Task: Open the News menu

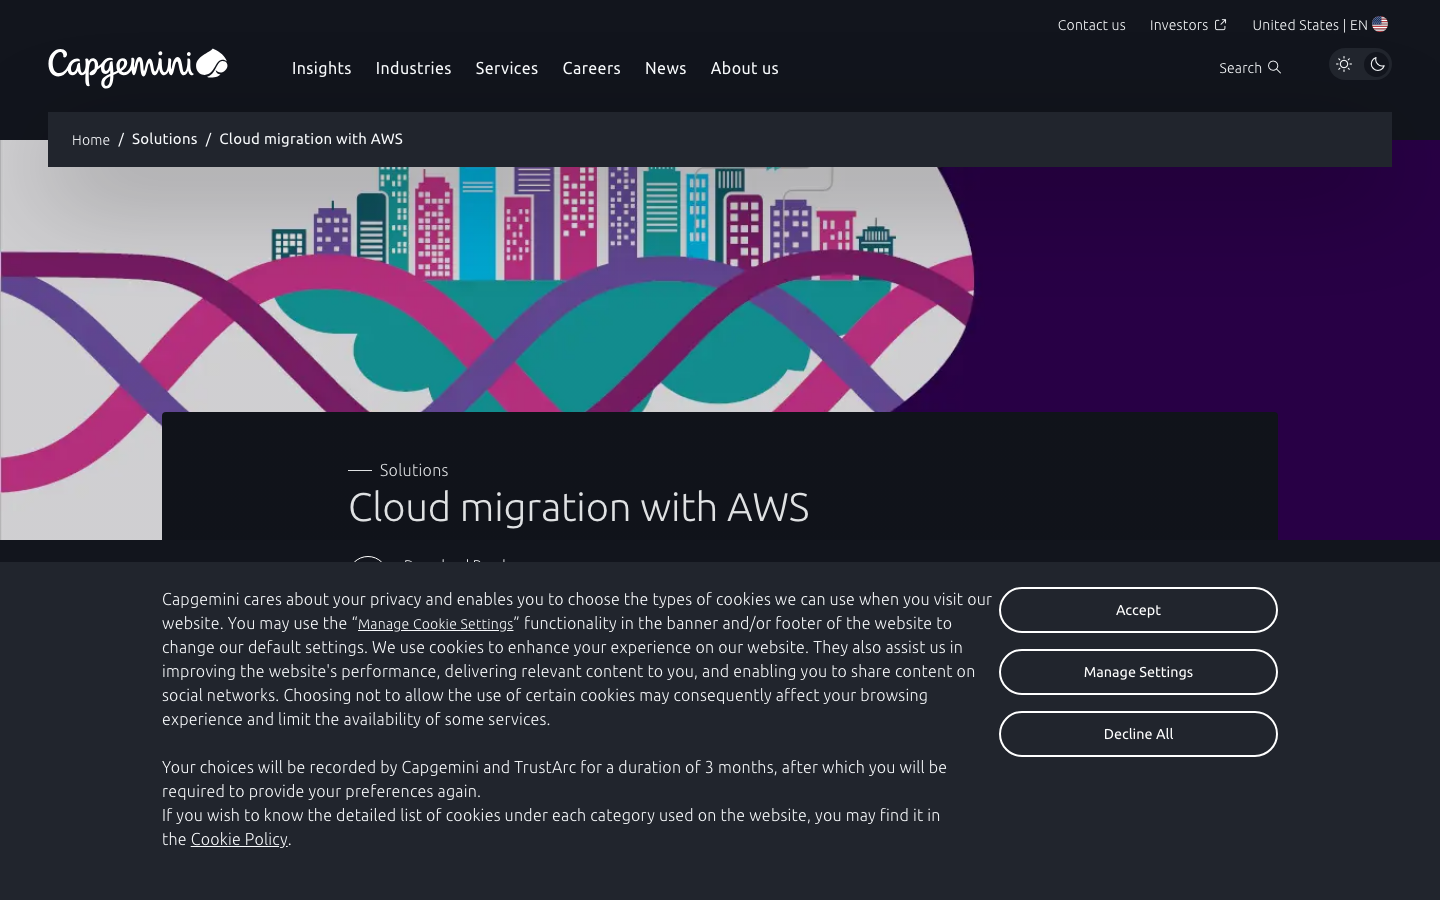Action: coord(665,68)
